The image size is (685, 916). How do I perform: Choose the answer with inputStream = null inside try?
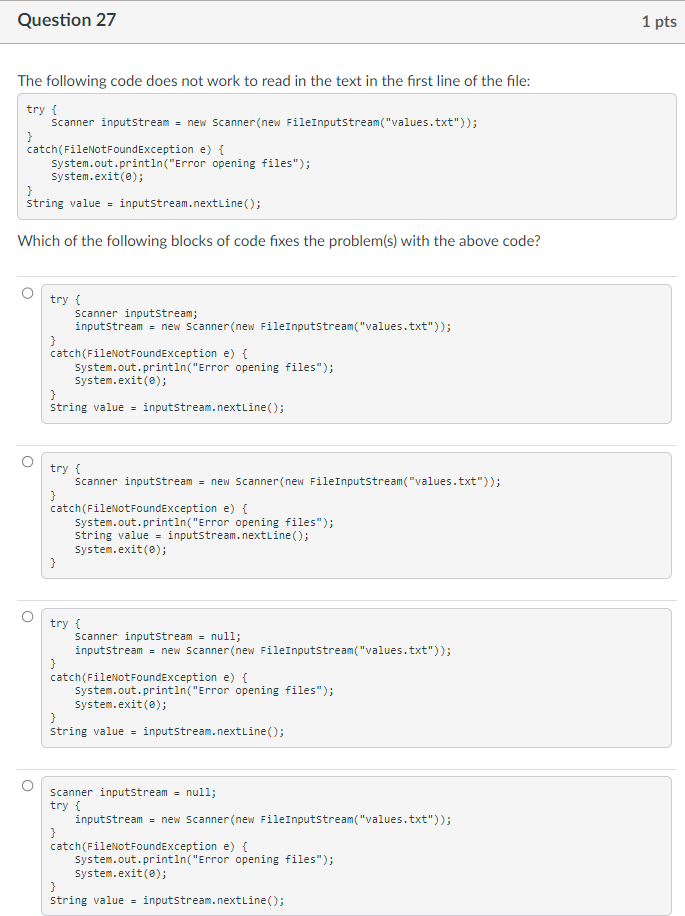pyautogui.click(x=26, y=616)
